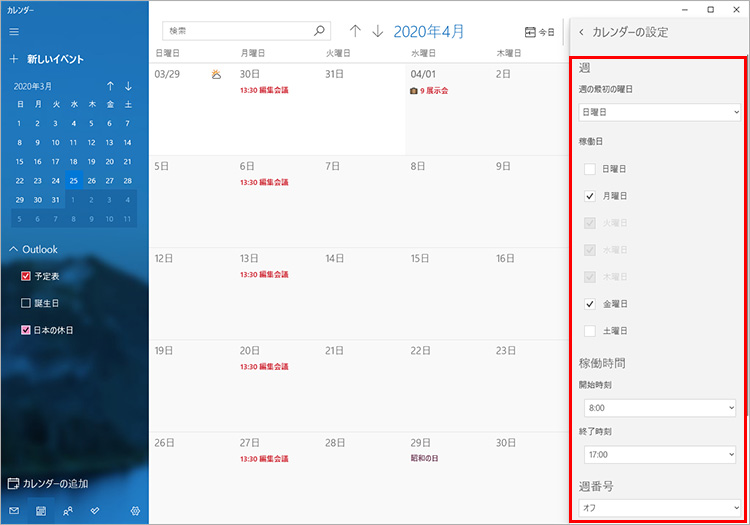Open 13:30 編集会議 event on 20日
This screenshot has height=525, width=750.
coord(264,367)
